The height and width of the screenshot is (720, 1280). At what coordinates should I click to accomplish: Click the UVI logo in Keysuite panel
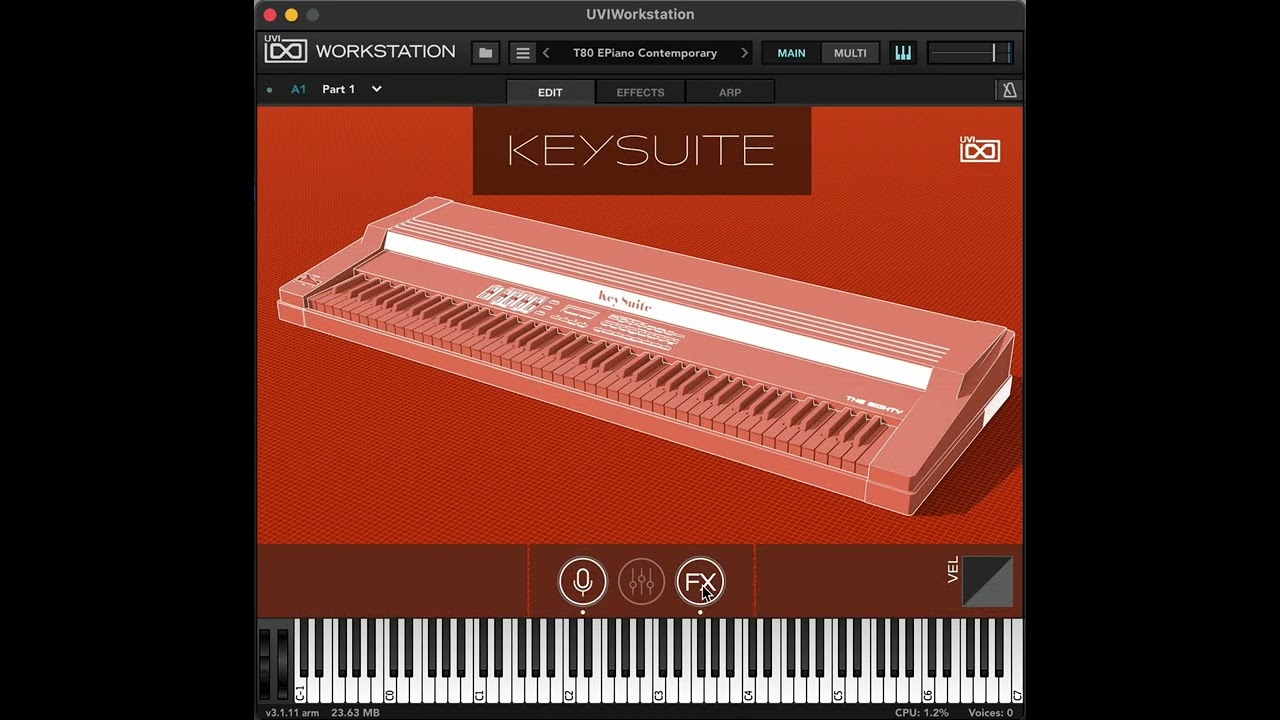point(979,148)
